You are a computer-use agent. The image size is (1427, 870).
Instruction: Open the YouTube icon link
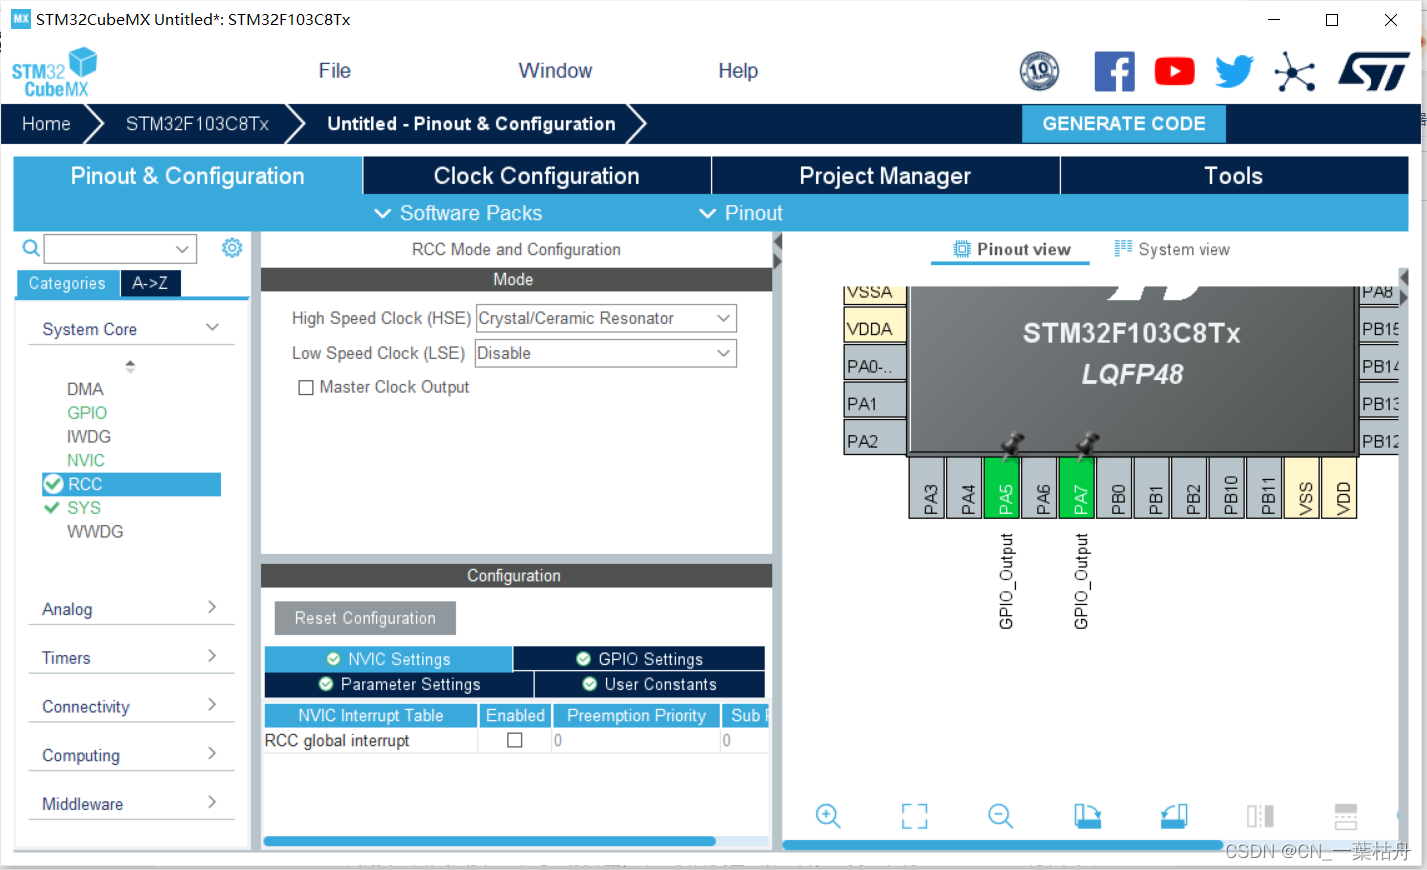click(1175, 71)
